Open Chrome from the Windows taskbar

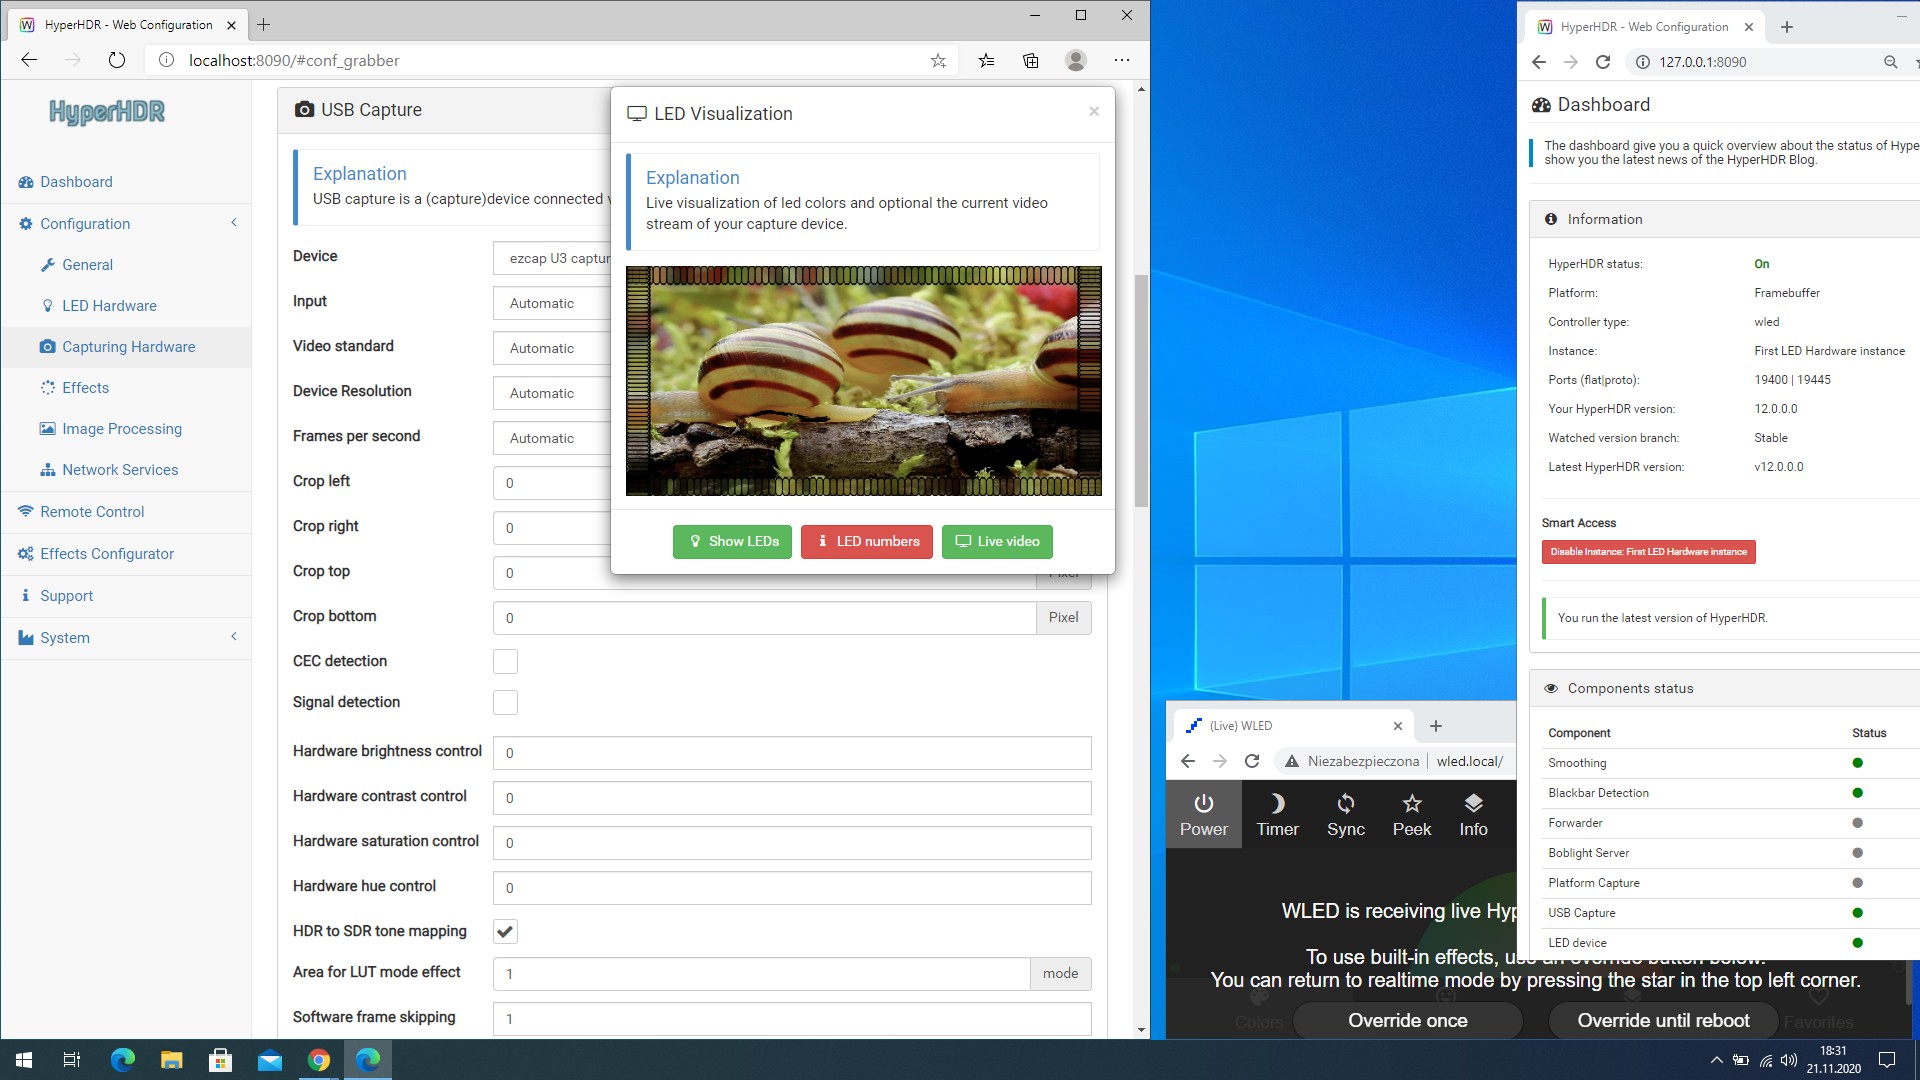pos(319,1060)
